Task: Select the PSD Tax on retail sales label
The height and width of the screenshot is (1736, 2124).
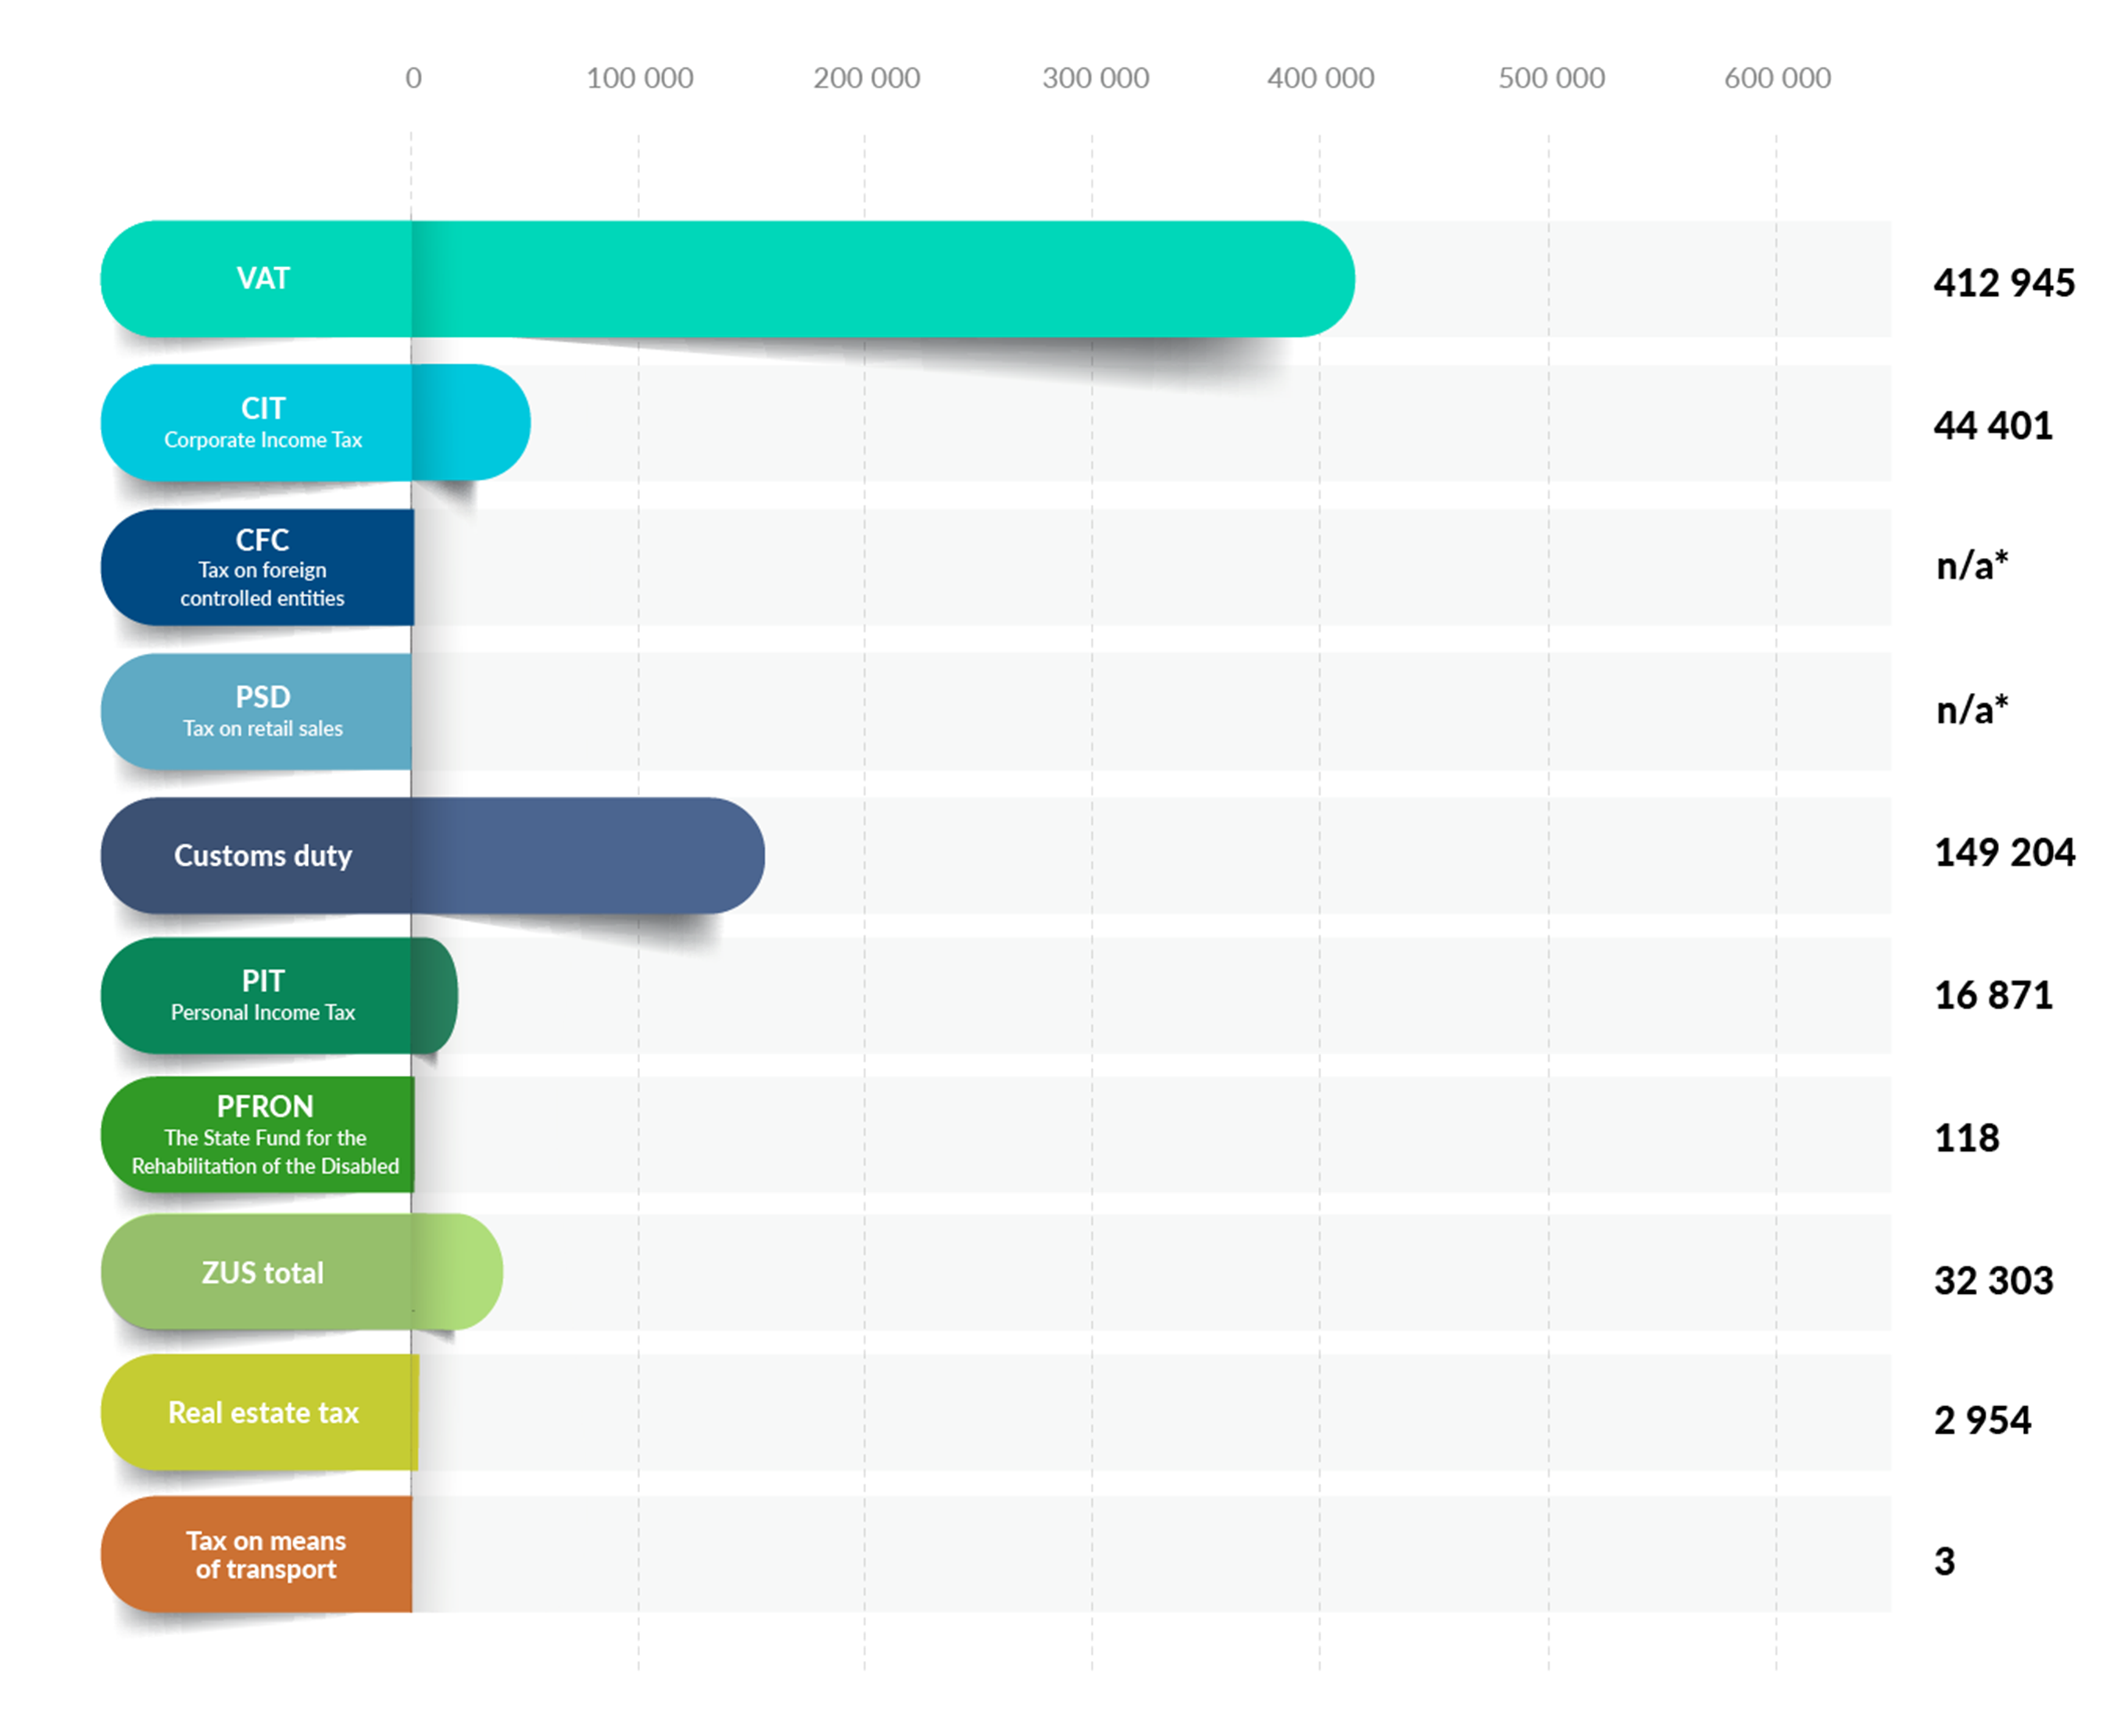Action: (x=263, y=711)
